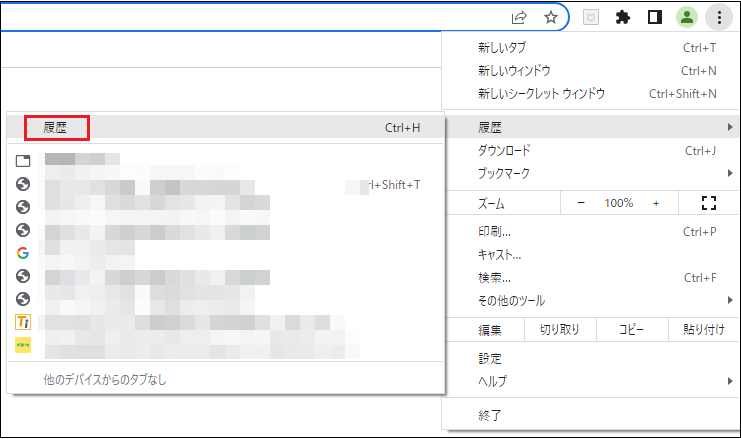The width and height of the screenshot is (741, 439).
Task: Decrease zoom with the minus button
Action: click(581, 203)
